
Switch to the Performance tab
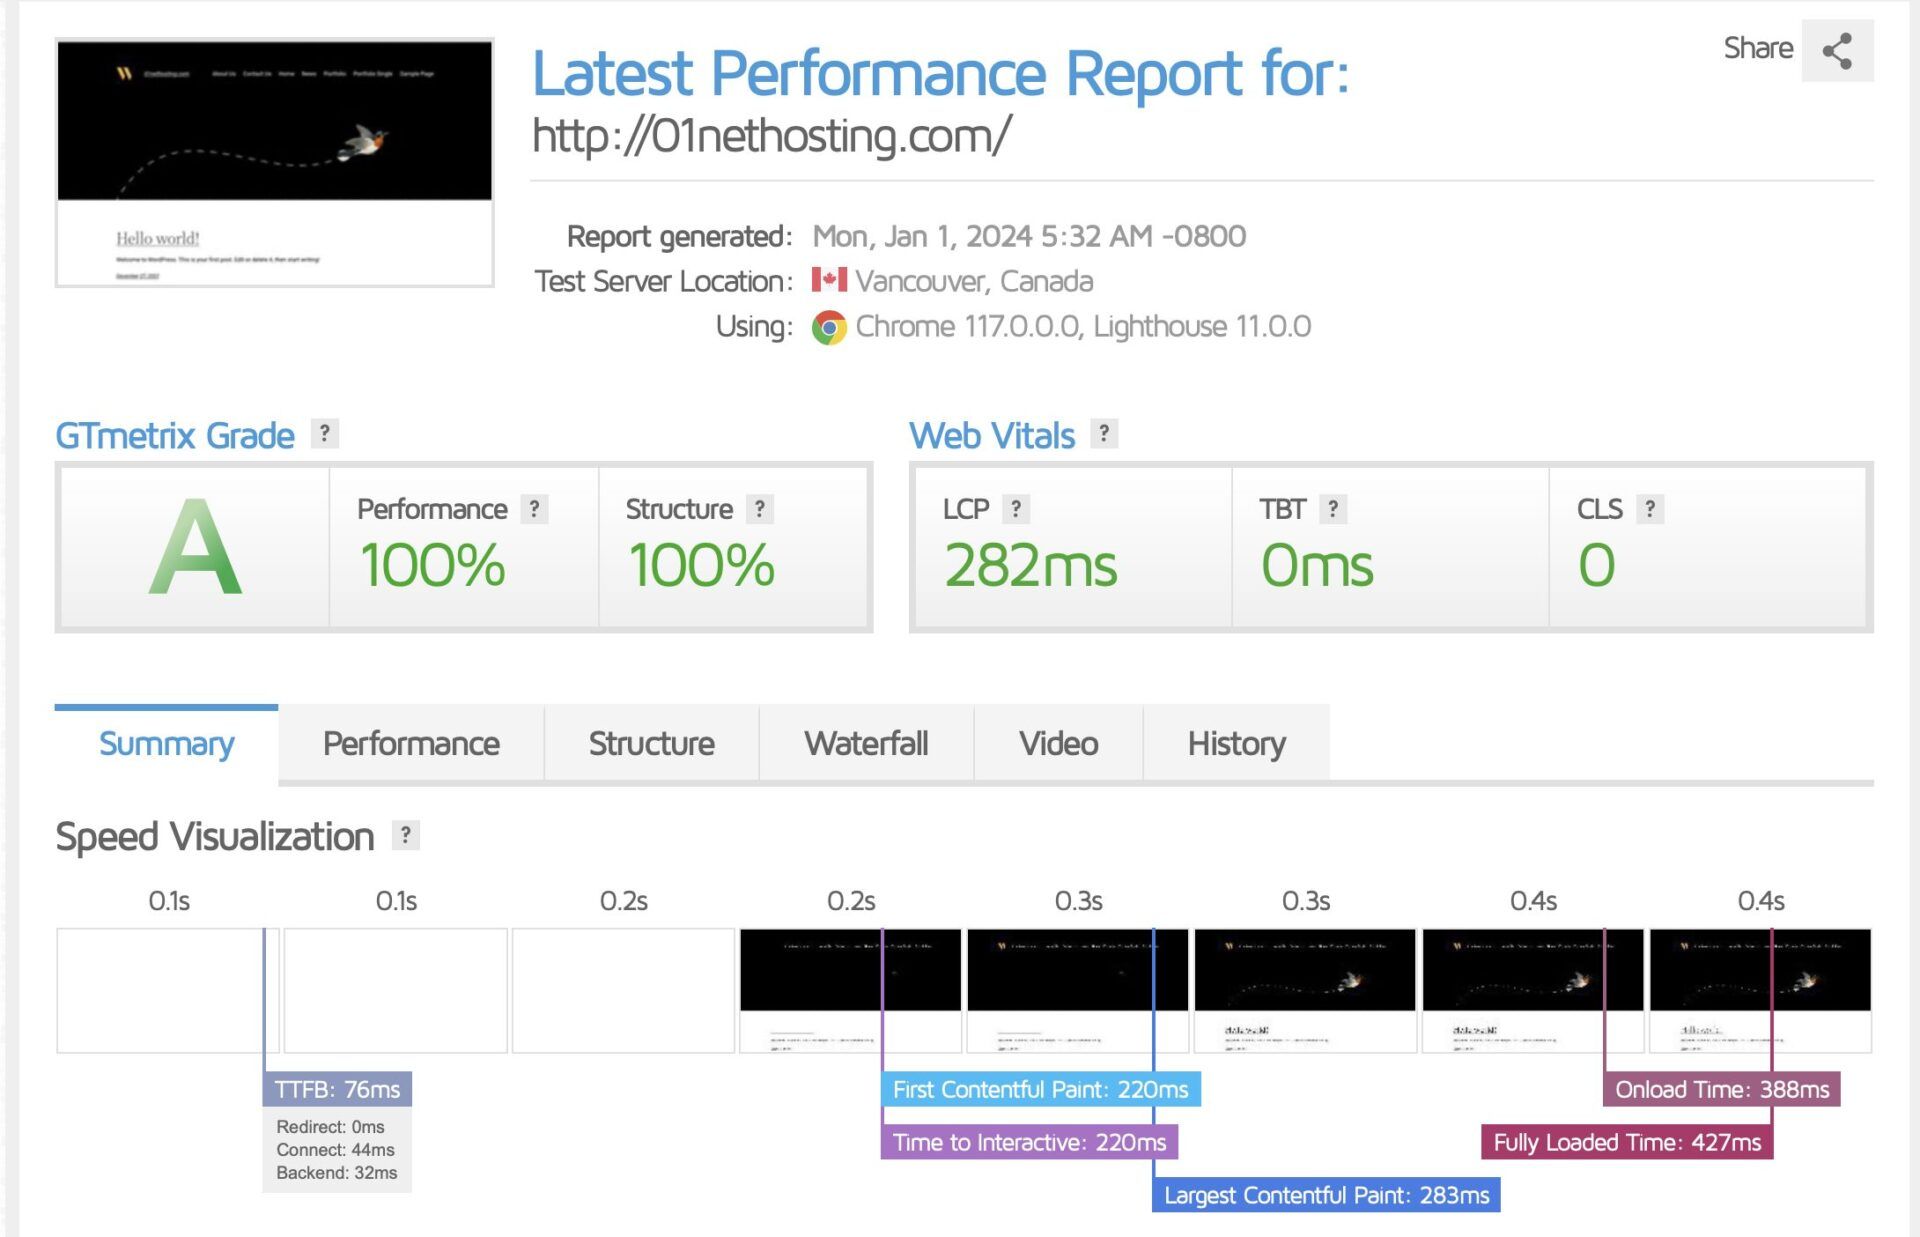click(x=411, y=743)
